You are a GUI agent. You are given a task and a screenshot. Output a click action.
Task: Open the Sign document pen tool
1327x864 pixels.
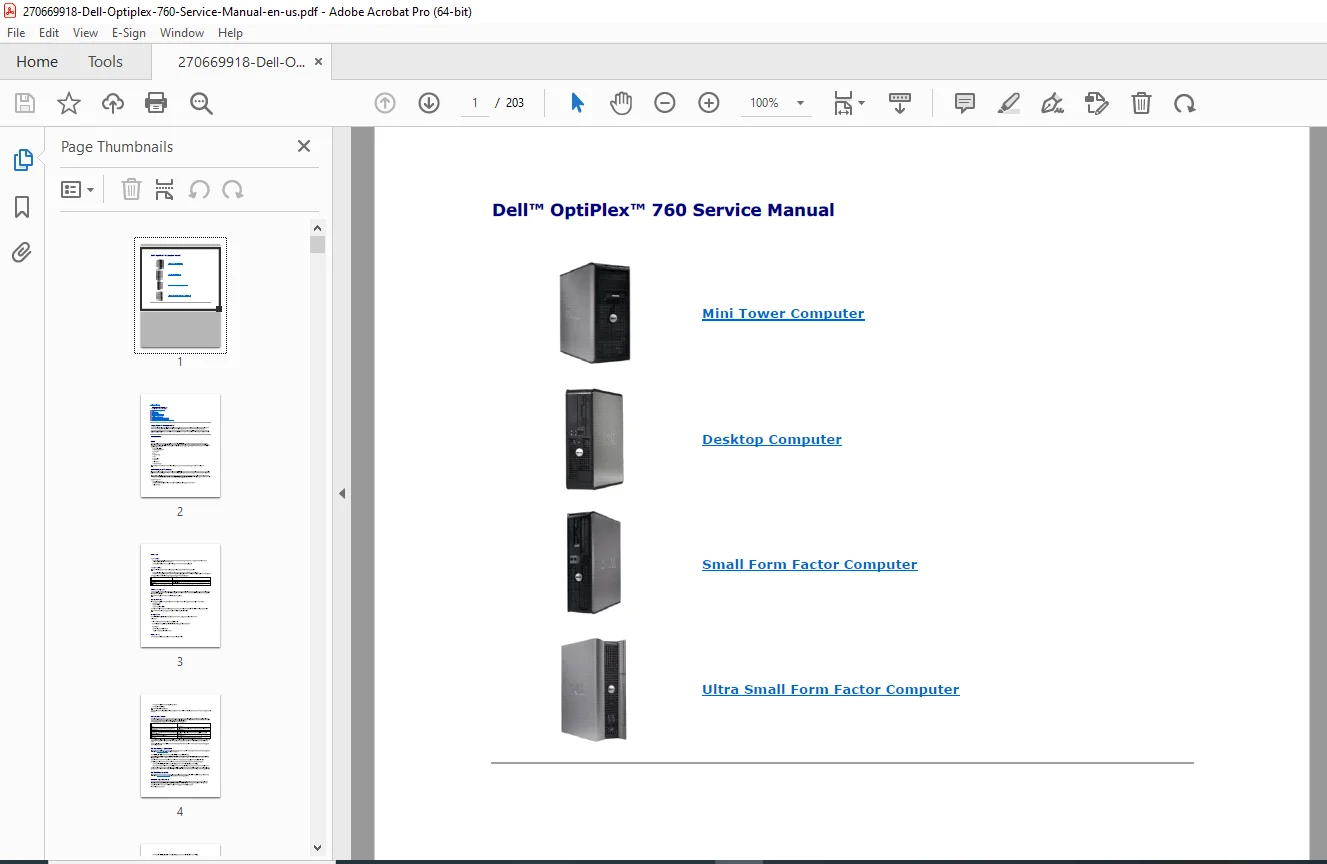click(1052, 103)
